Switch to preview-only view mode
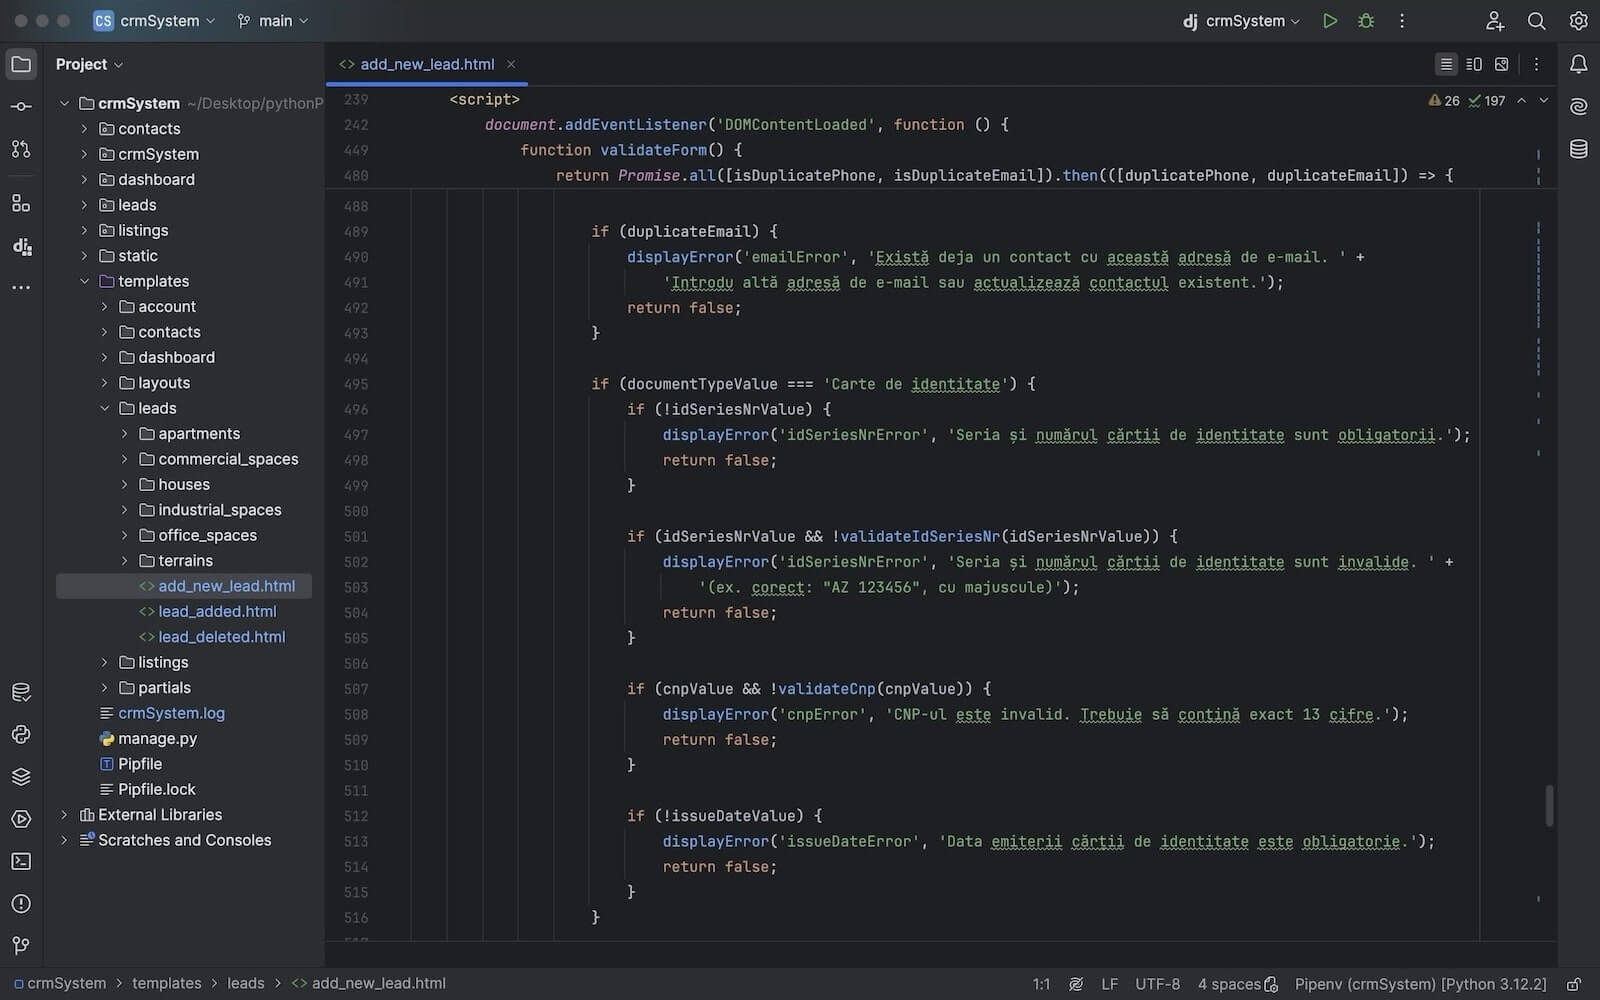Screen dimensions: 1600x1000 point(1501,64)
